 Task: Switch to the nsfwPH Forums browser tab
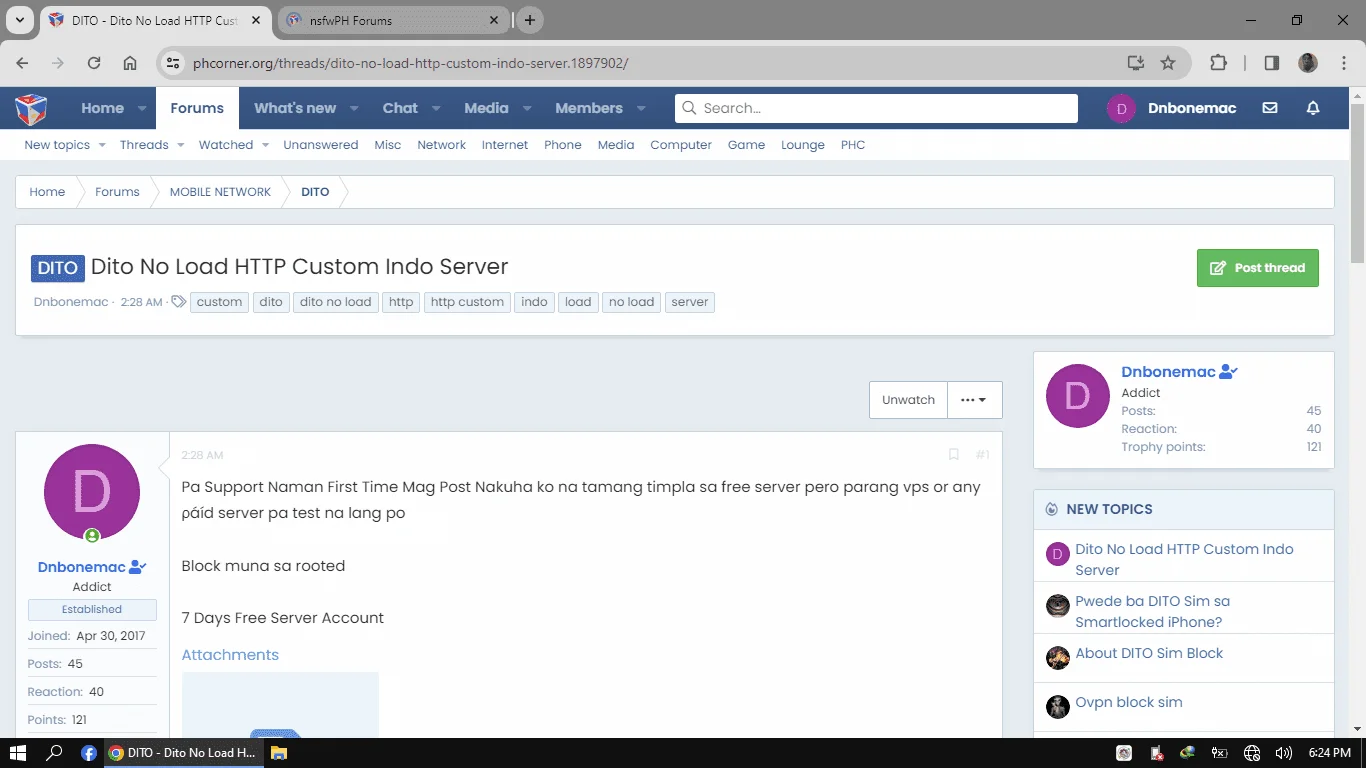392,20
